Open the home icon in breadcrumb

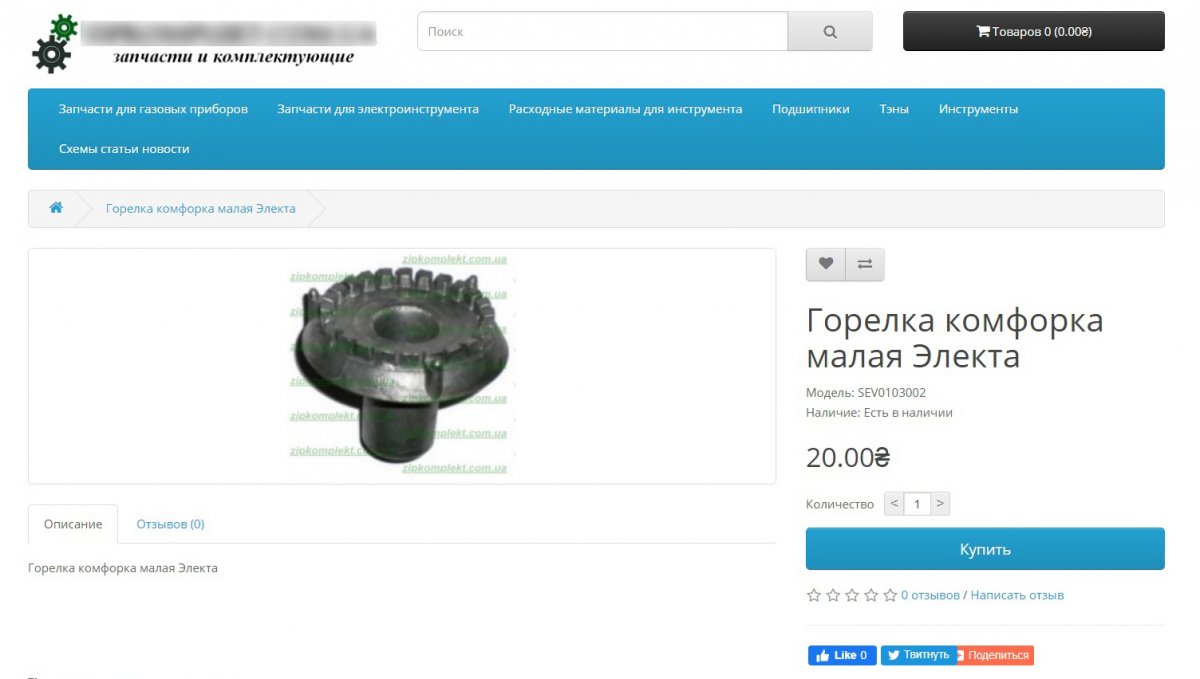coord(56,208)
